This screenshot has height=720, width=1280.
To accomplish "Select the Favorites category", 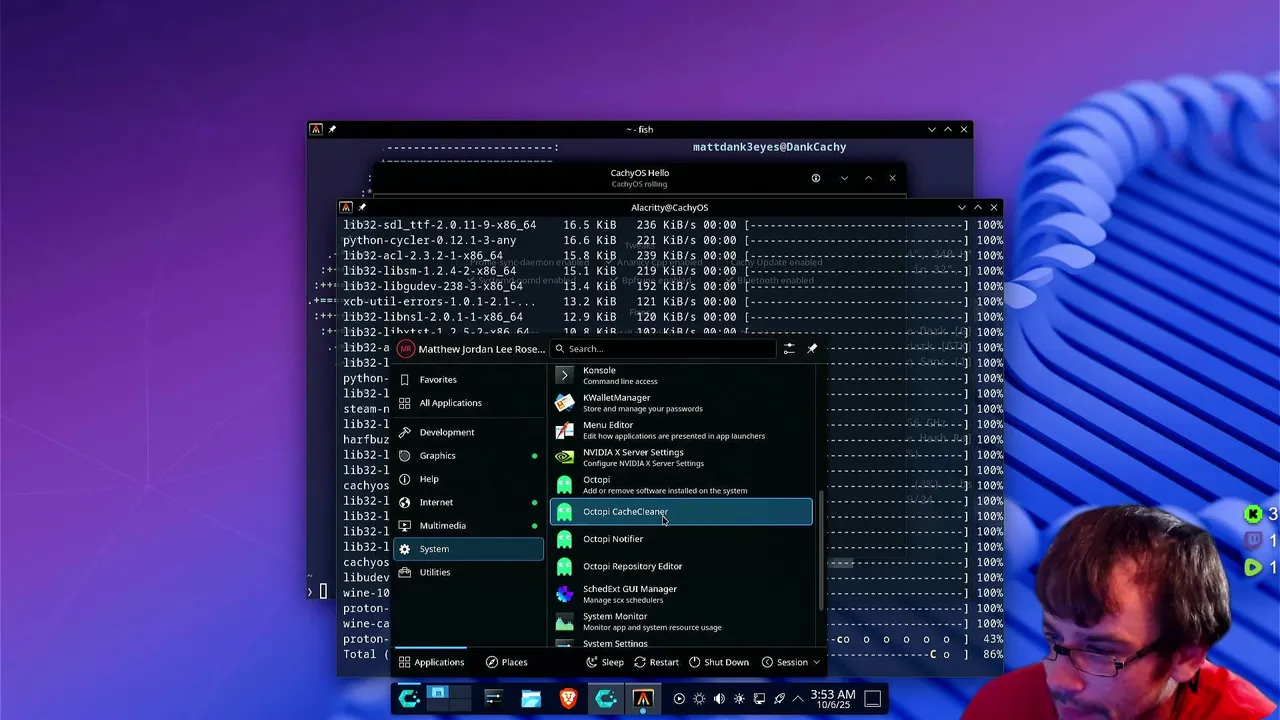I will (x=468, y=380).
